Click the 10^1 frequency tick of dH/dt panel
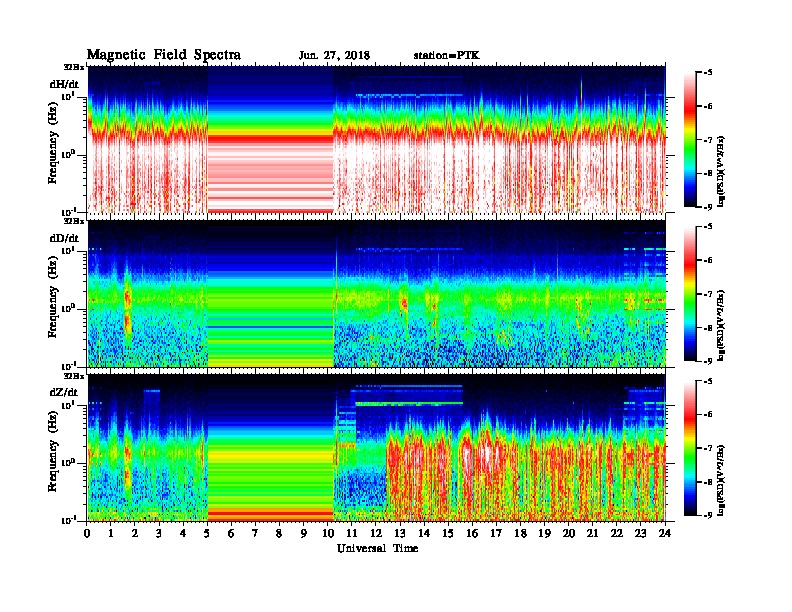This screenshot has height=612, width=792. point(68,96)
